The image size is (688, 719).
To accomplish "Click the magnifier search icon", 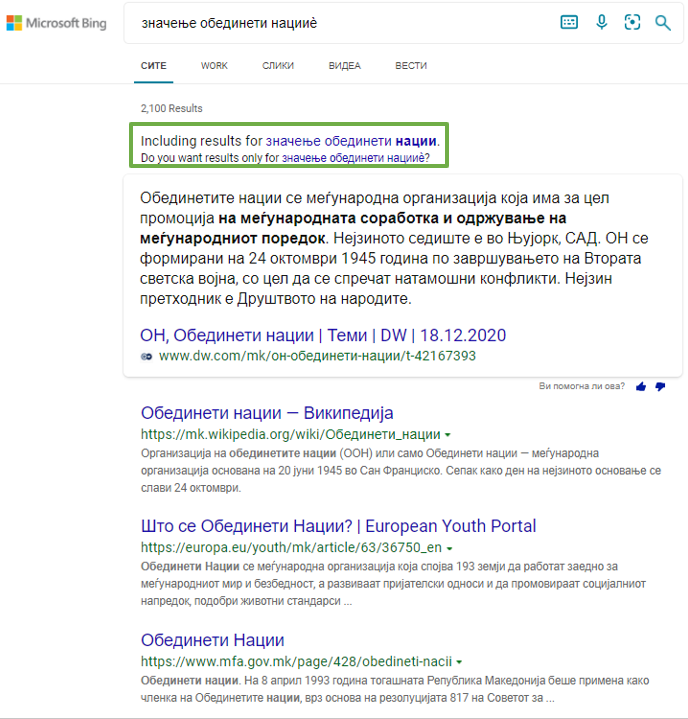I will coord(663,22).
